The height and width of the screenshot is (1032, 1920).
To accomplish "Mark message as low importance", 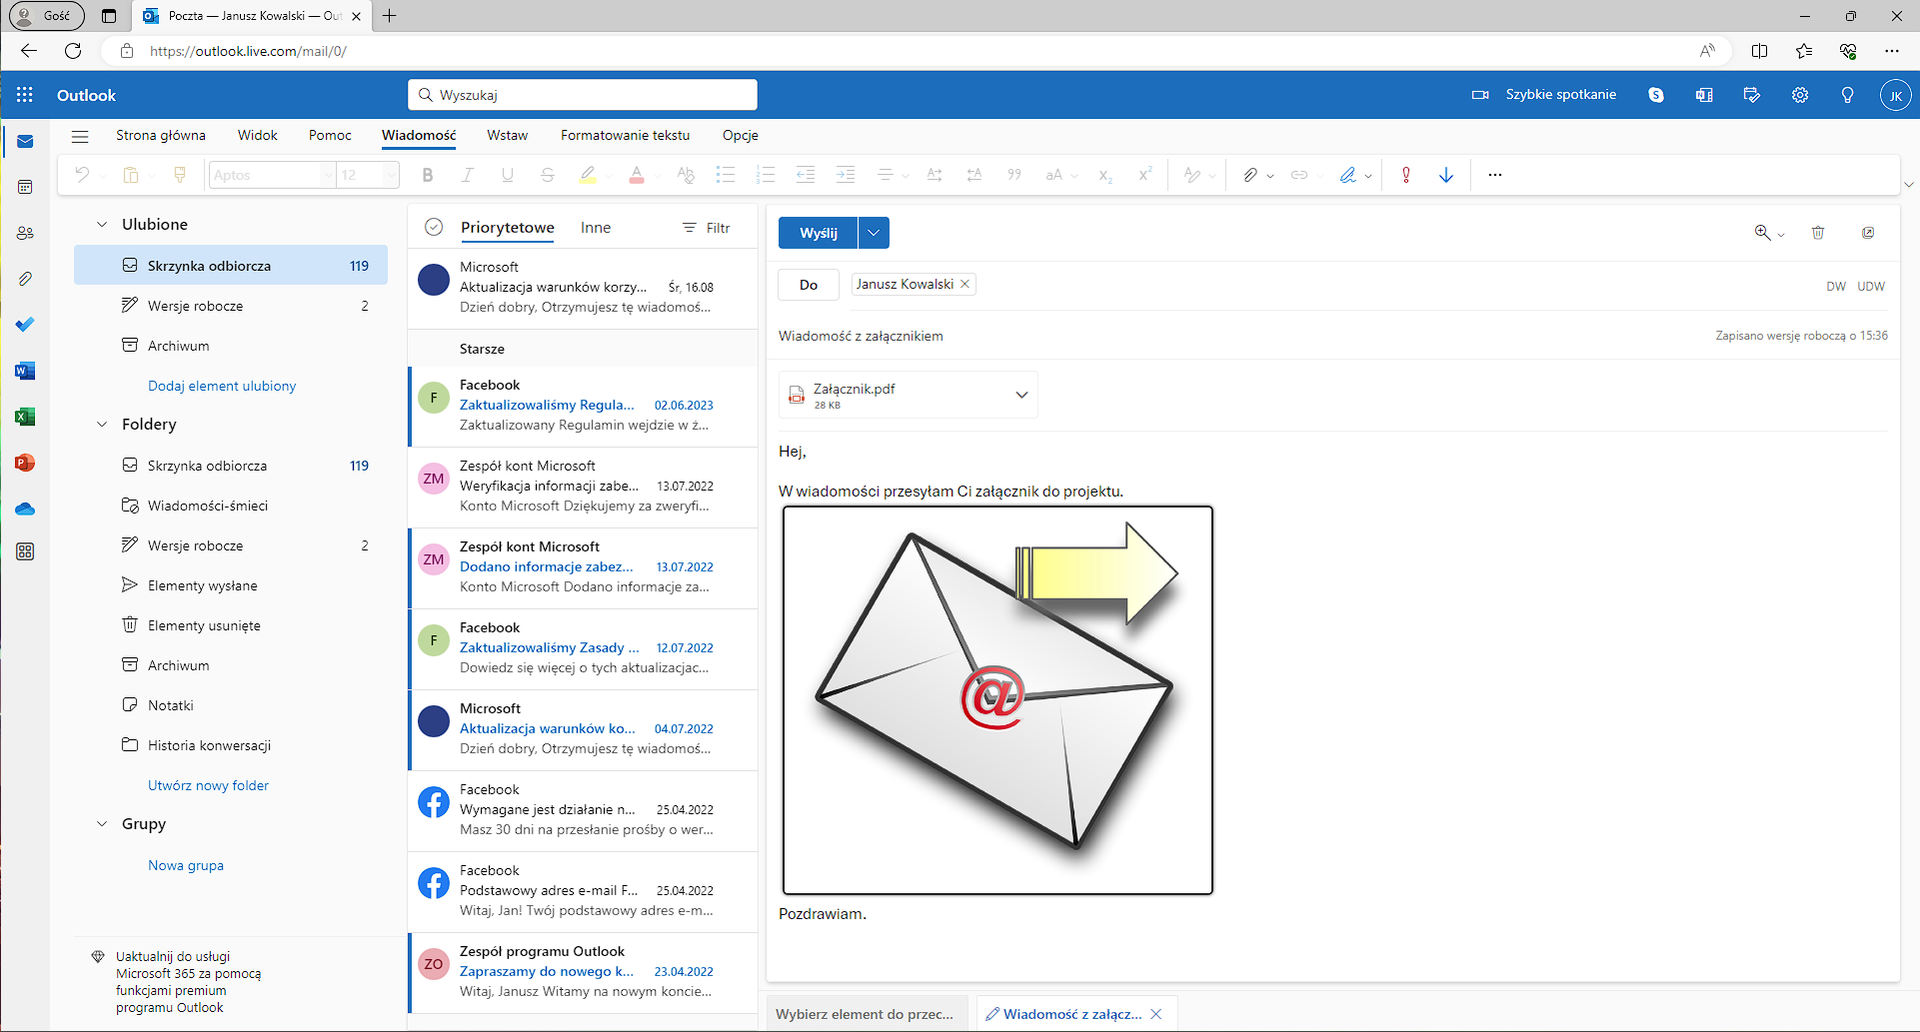I will point(1446,175).
